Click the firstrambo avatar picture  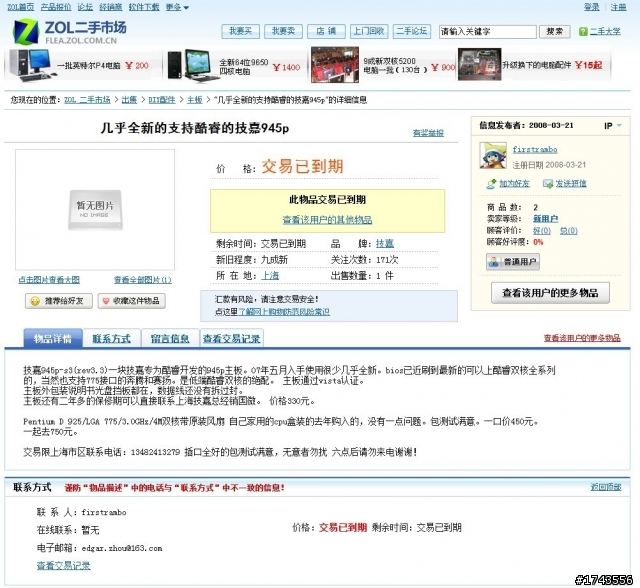pyautogui.click(x=493, y=155)
